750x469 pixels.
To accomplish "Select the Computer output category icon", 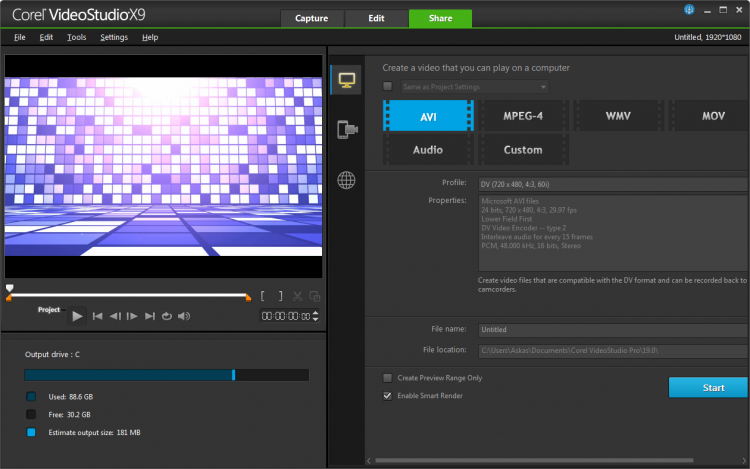I will pos(346,79).
